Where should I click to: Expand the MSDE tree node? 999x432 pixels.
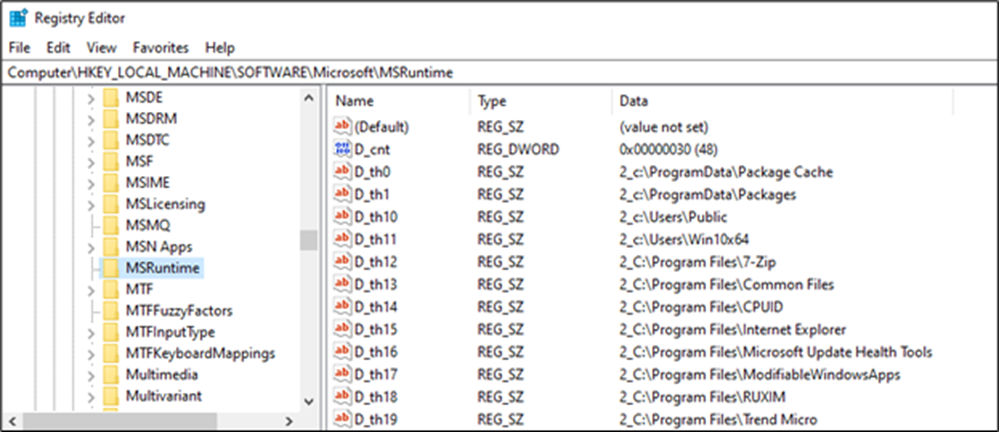(x=90, y=97)
